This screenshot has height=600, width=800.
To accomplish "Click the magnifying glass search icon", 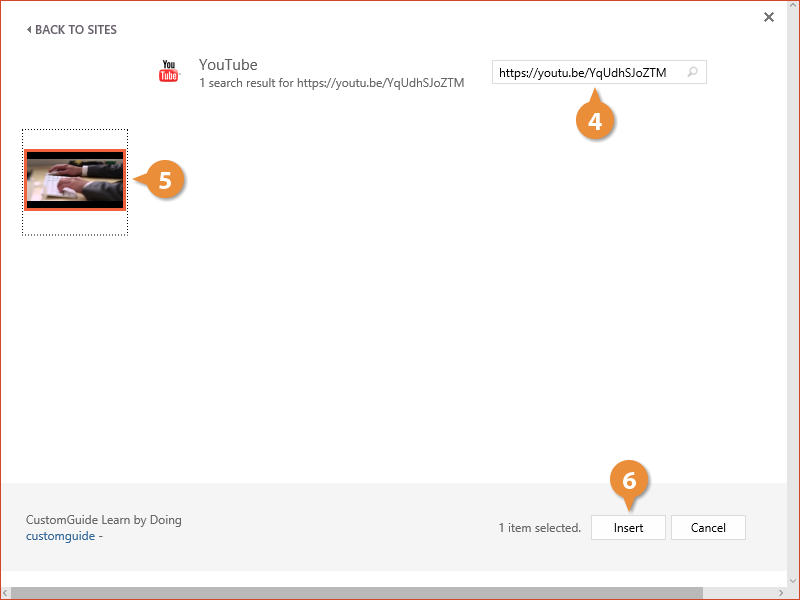I will pyautogui.click(x=692, y=73).
